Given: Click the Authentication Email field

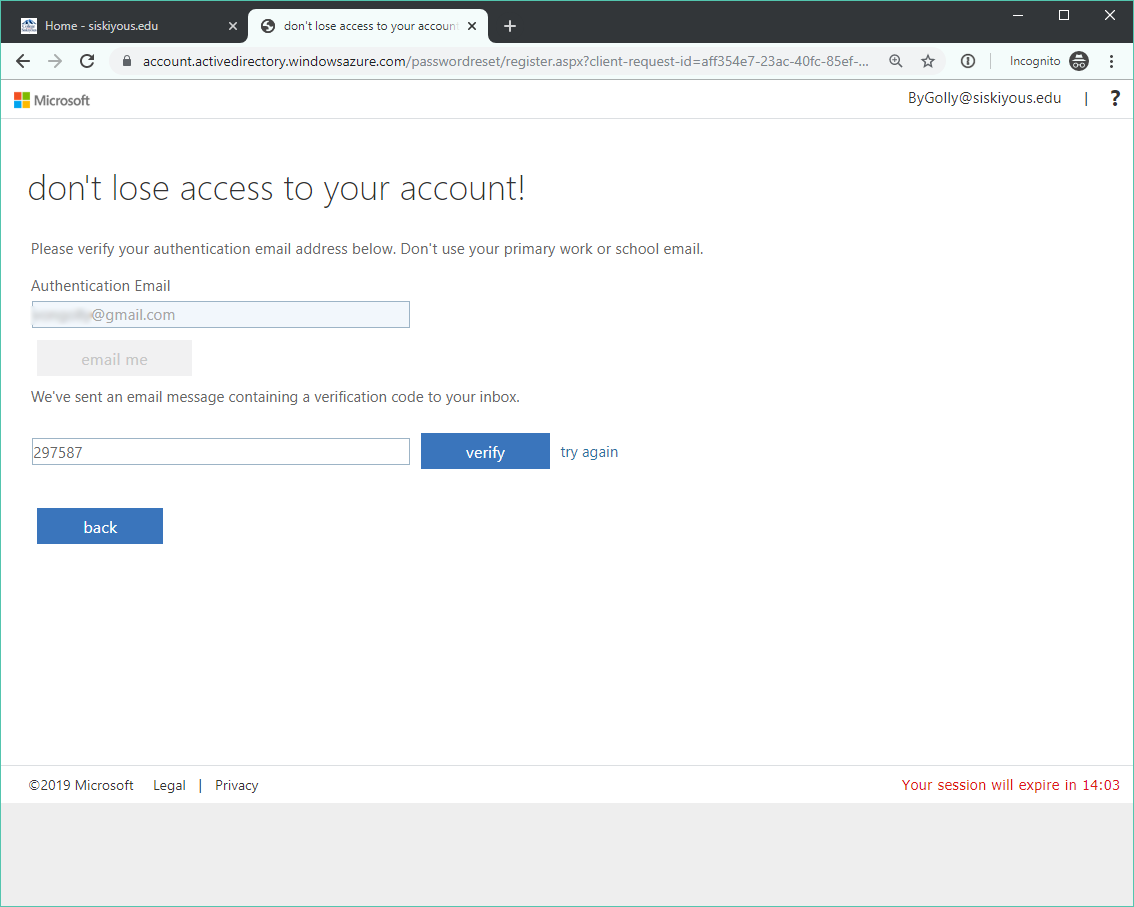Looking at the screenshot, I should [x=221, y=315].
